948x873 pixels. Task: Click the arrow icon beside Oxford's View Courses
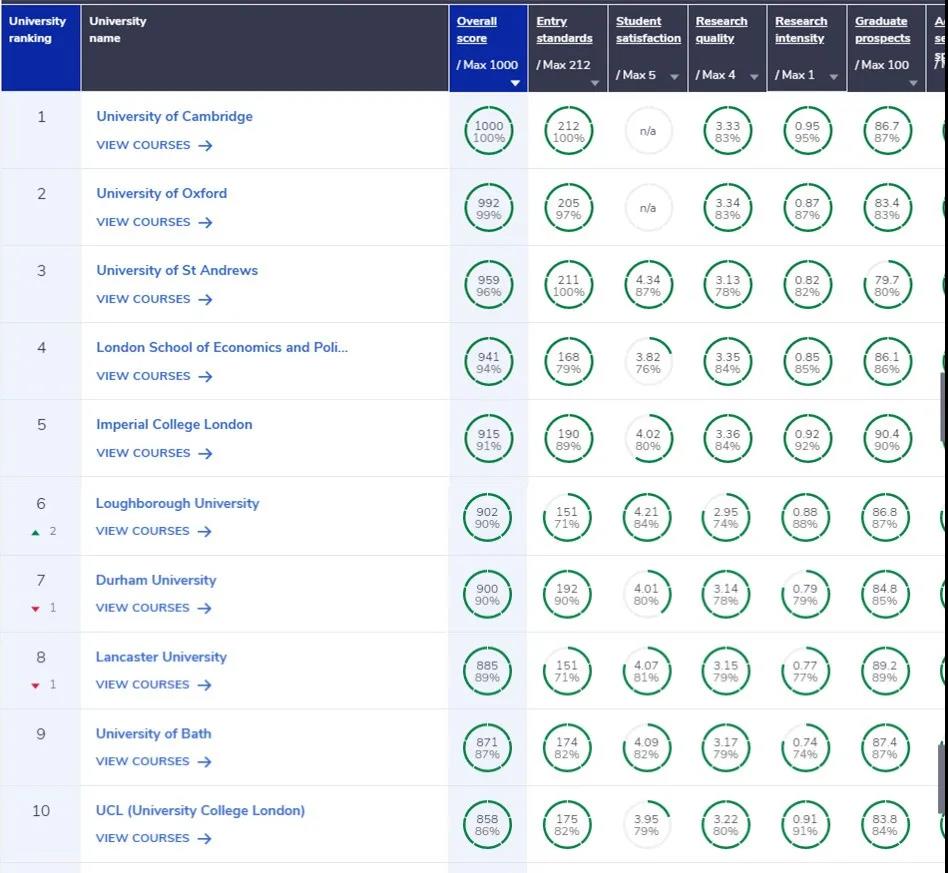pos(205,223)
